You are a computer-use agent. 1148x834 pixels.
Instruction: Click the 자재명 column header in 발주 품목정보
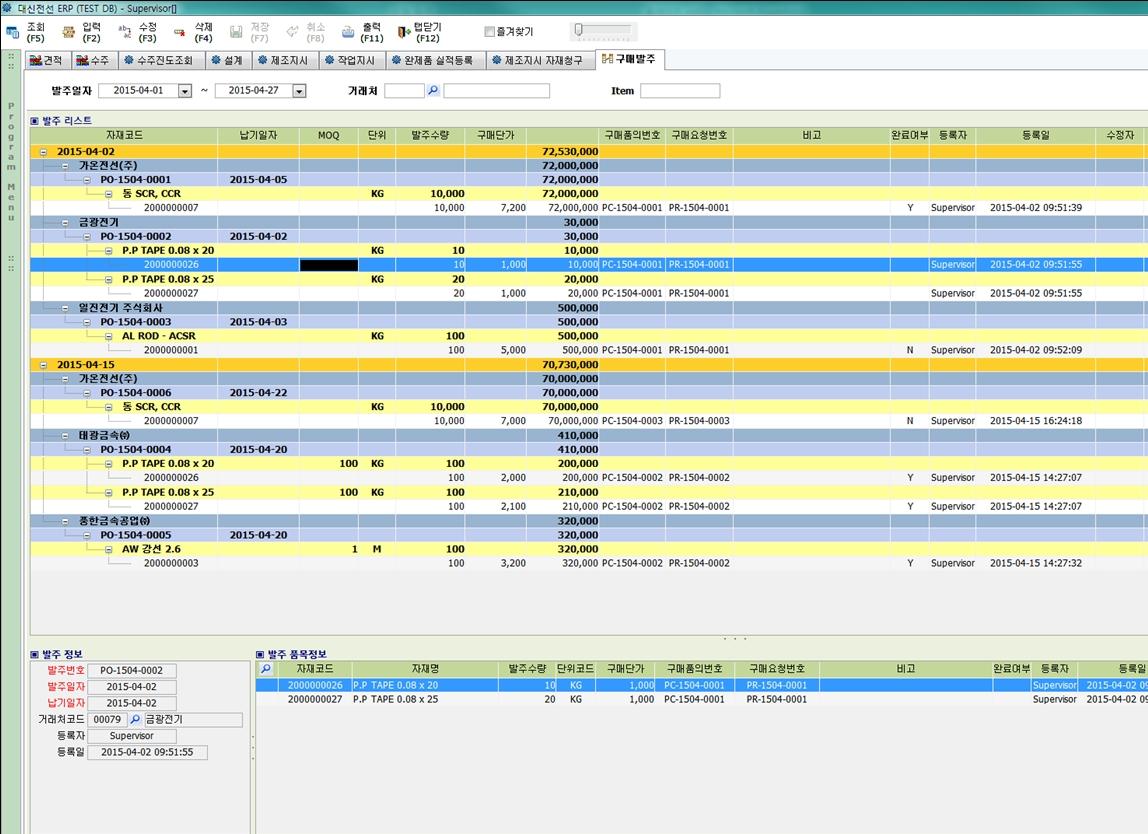pos(425,669)
